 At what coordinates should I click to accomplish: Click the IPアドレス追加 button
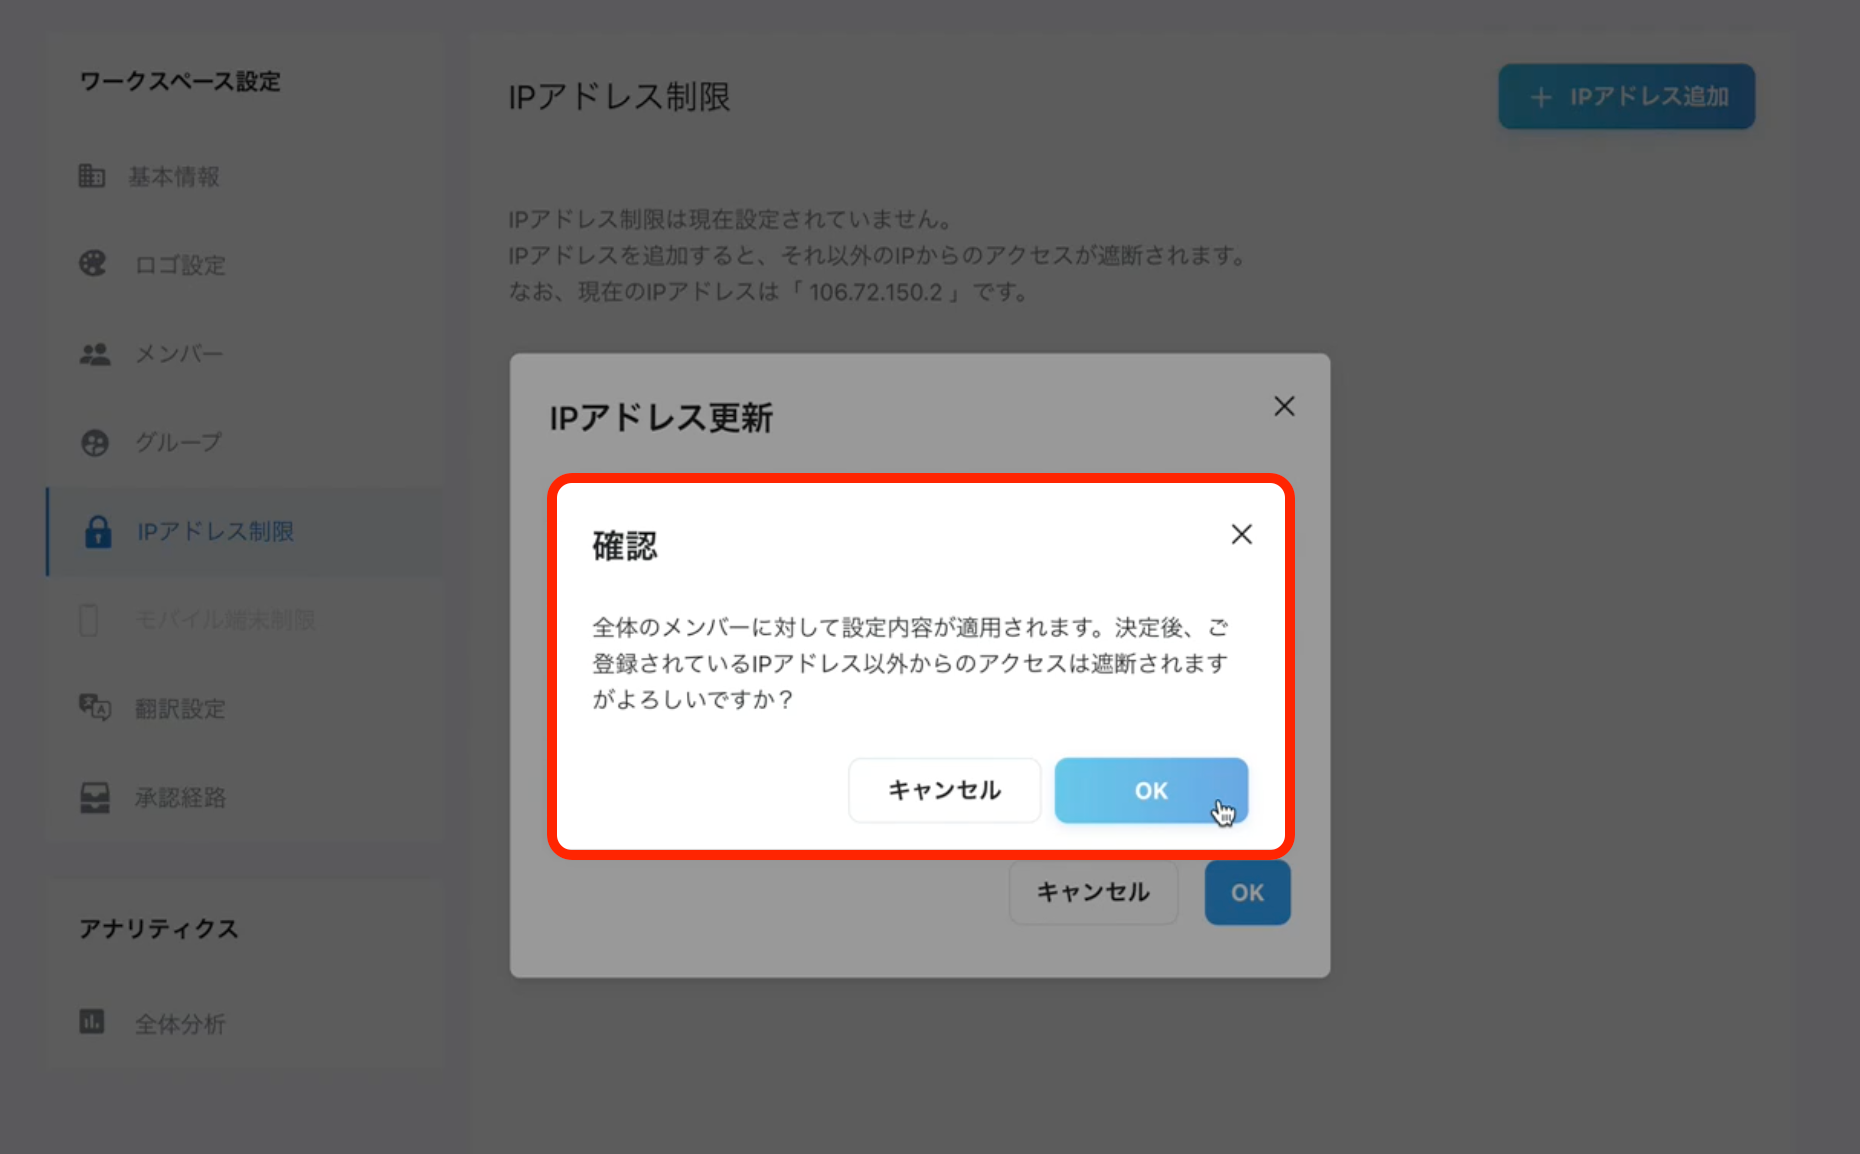point(1626,96)
